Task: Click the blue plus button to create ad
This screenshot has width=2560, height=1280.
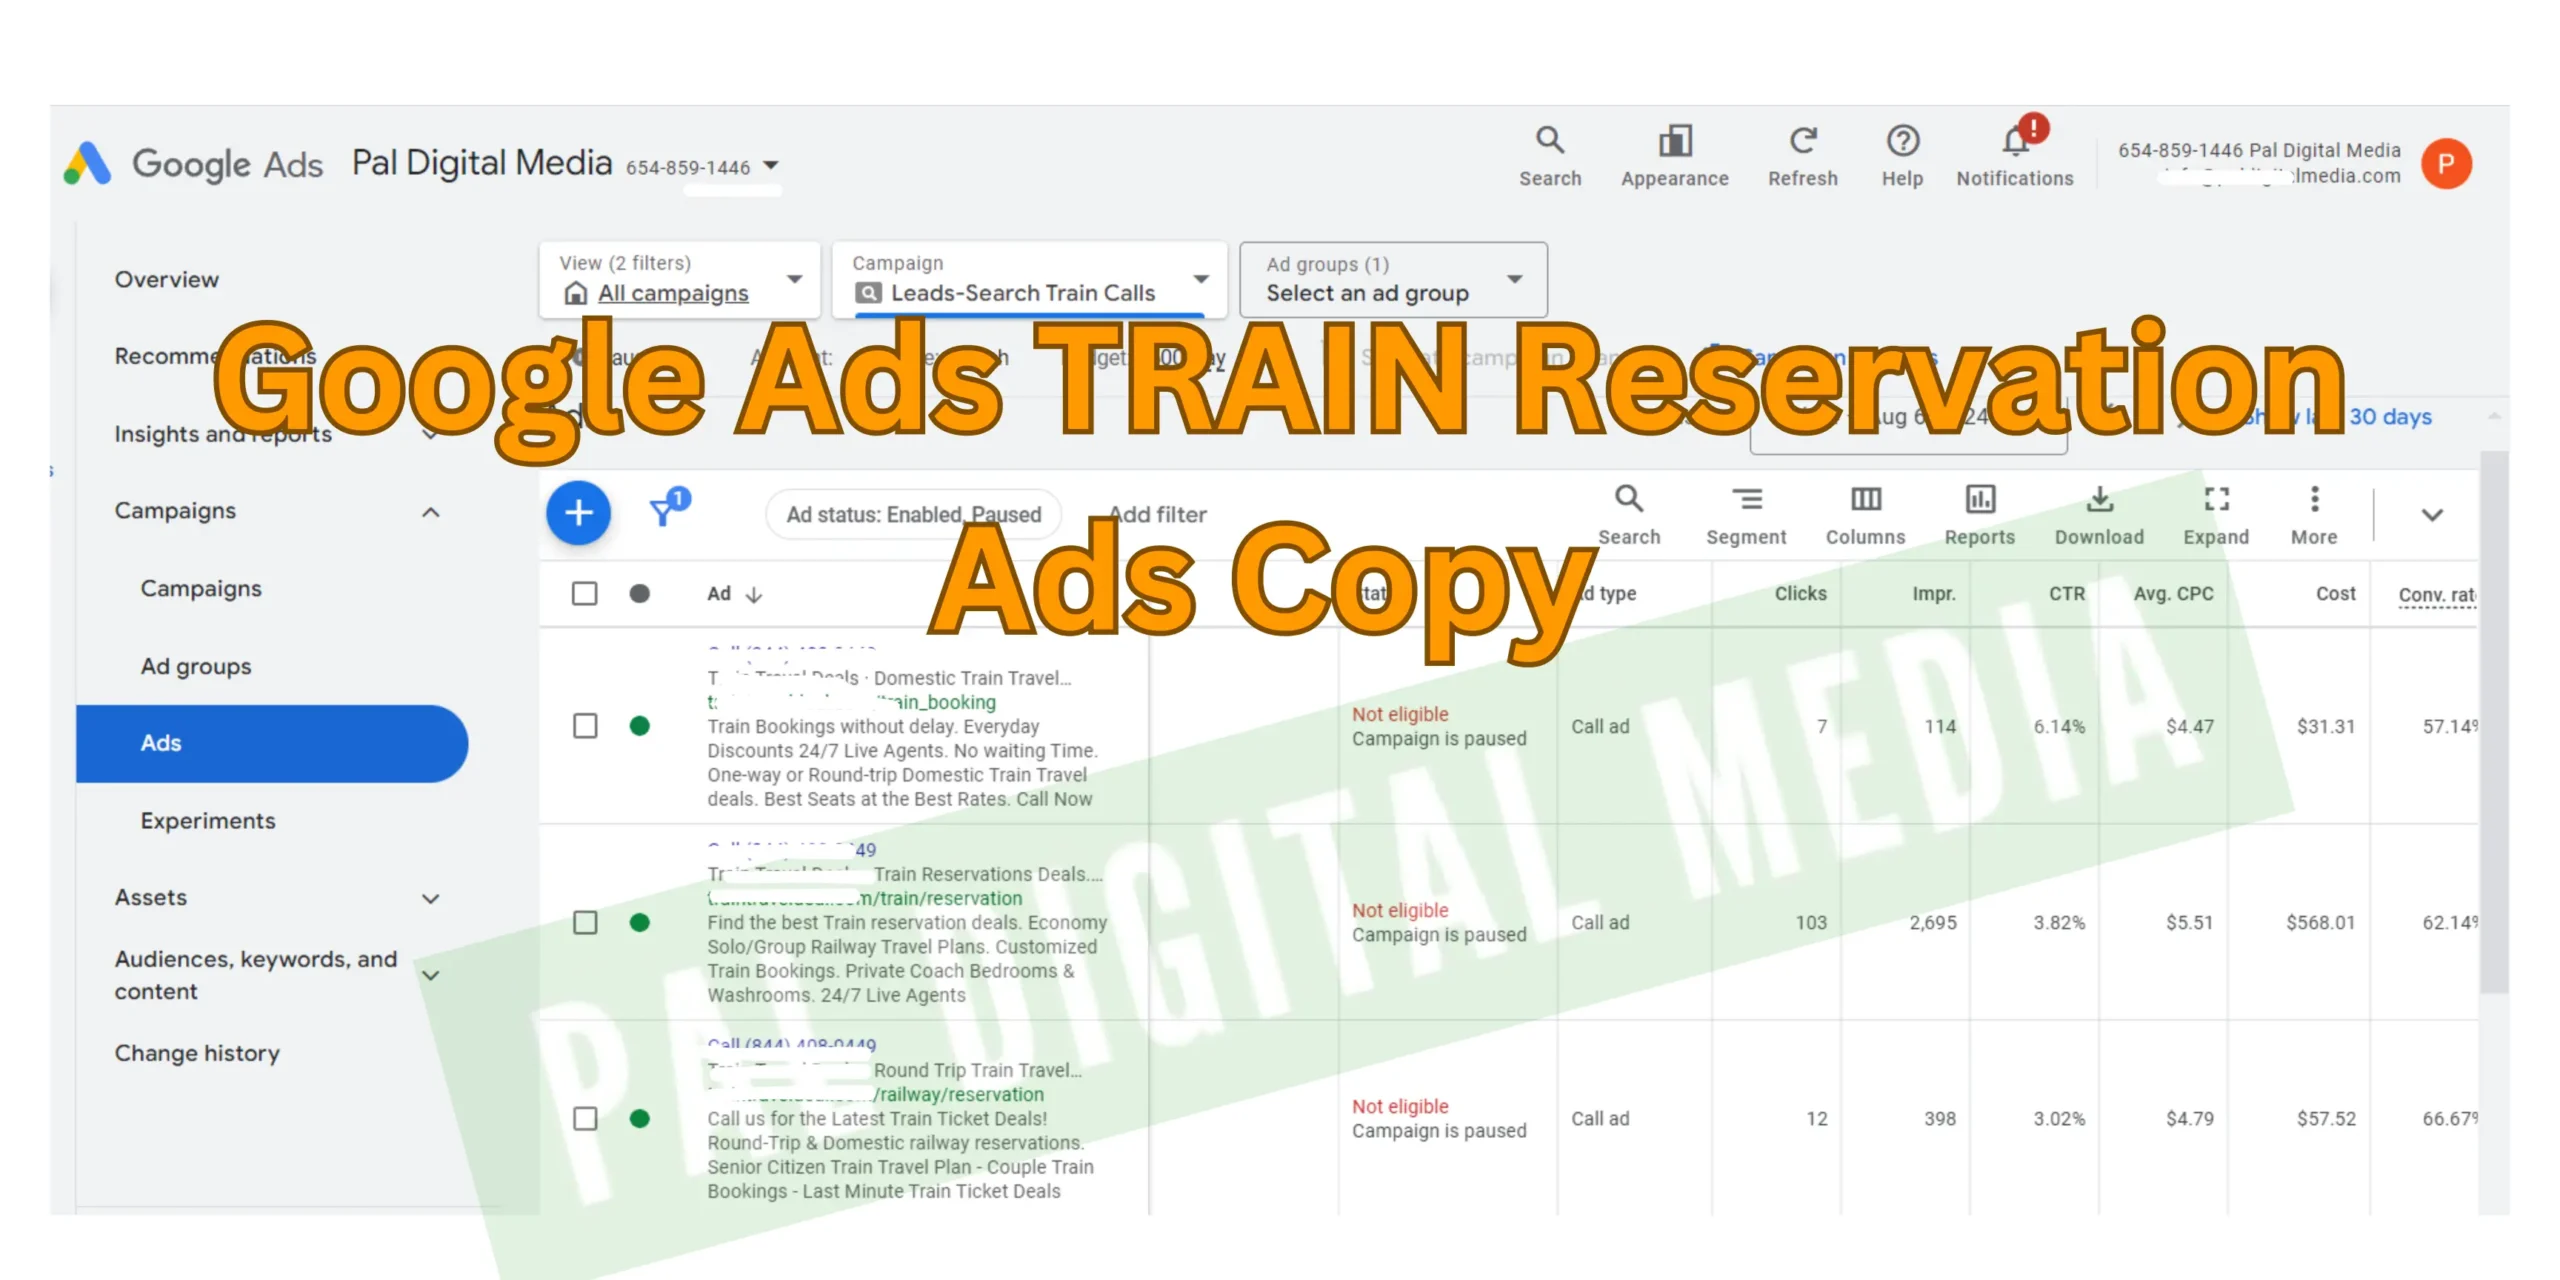Action: [x=581, y=514]
